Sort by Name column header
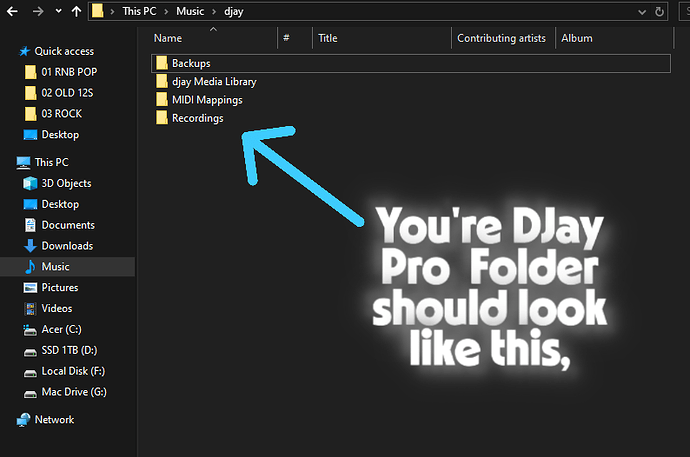690x457 pixels. [168, 38]
